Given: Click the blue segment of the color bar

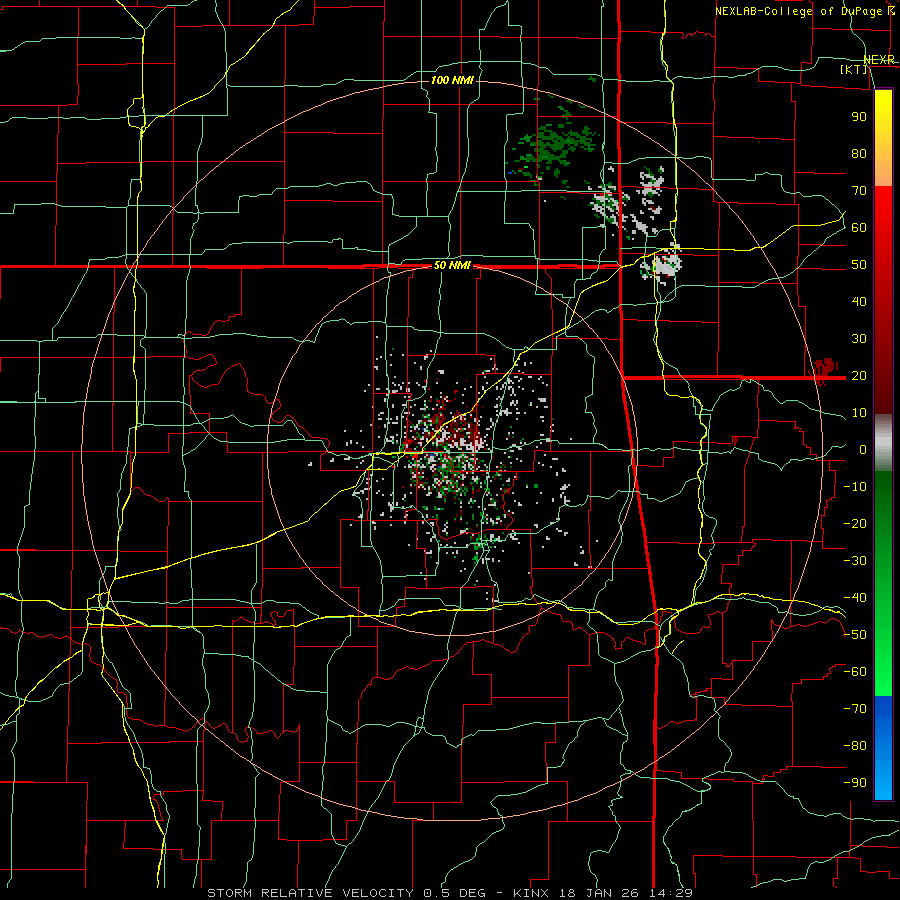Looking at the screenshot, I should (883, 748).
